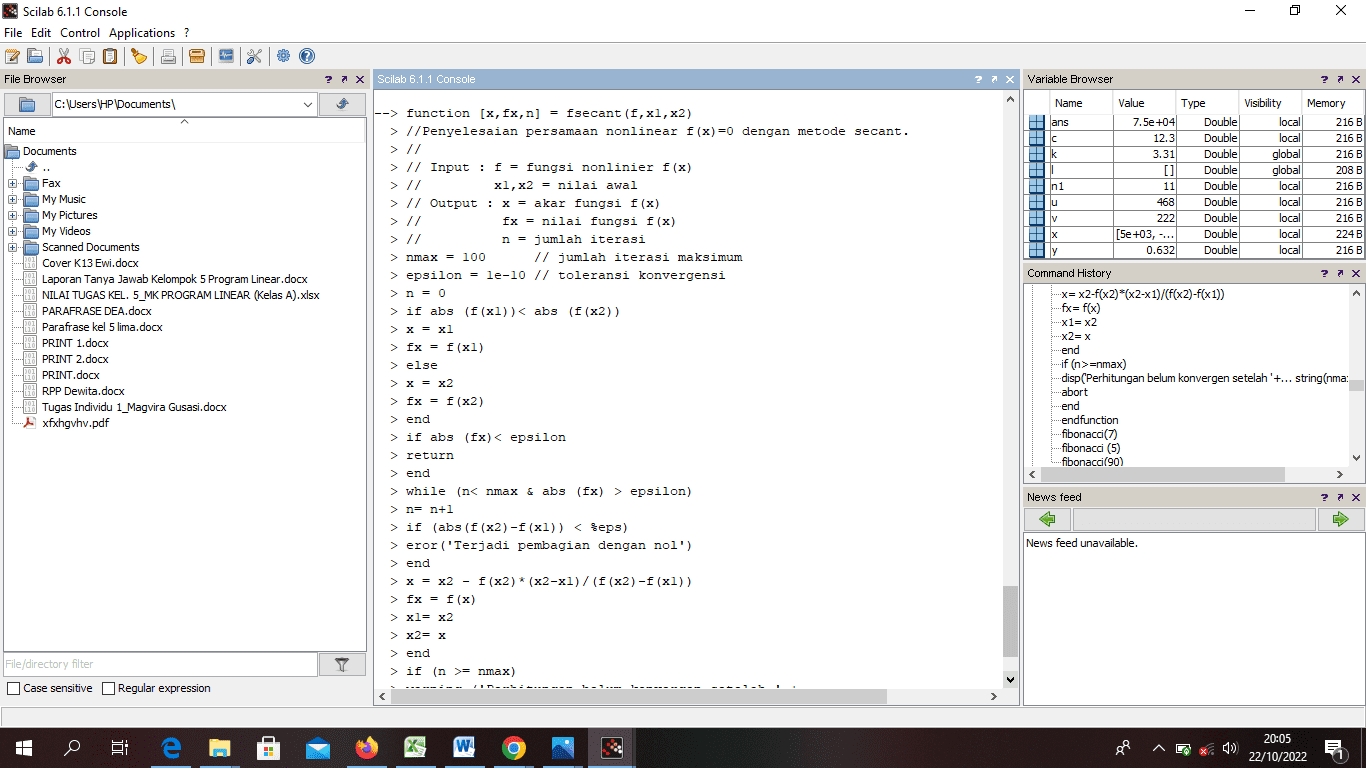
Task: Undock the Scilab Console panel
Action: (x=994, y=79)
